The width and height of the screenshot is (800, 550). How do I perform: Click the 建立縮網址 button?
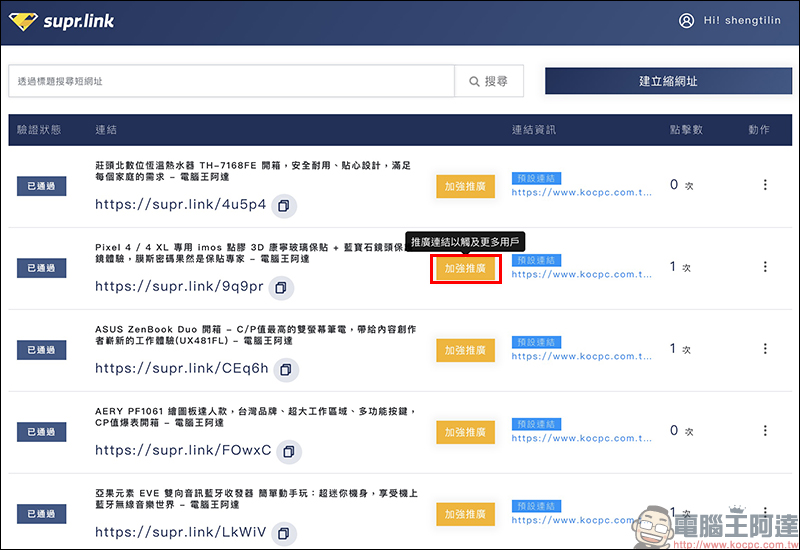coord(668,81)
